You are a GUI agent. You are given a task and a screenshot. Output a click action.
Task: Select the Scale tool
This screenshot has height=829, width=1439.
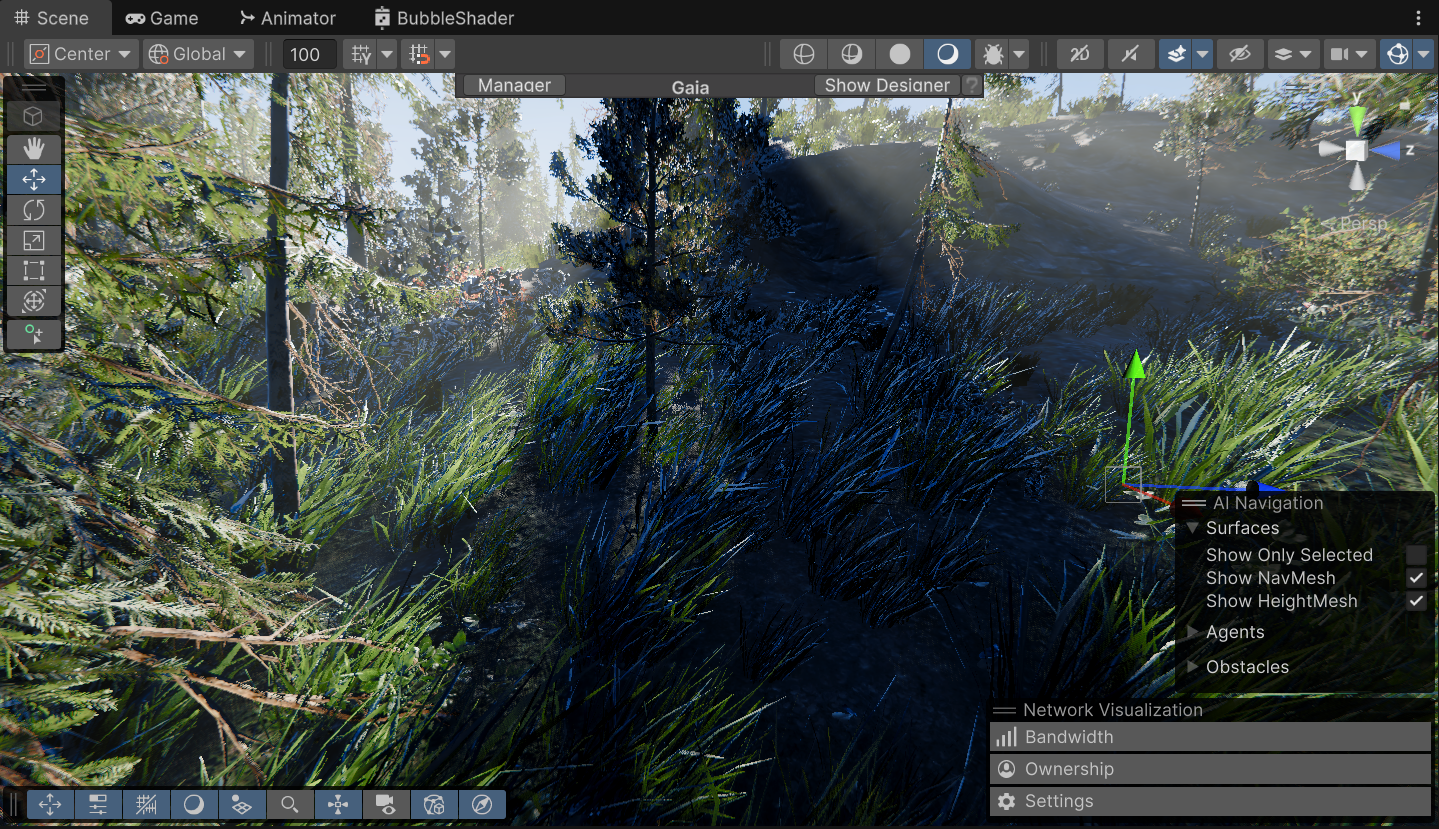click(x=34, y=240)
